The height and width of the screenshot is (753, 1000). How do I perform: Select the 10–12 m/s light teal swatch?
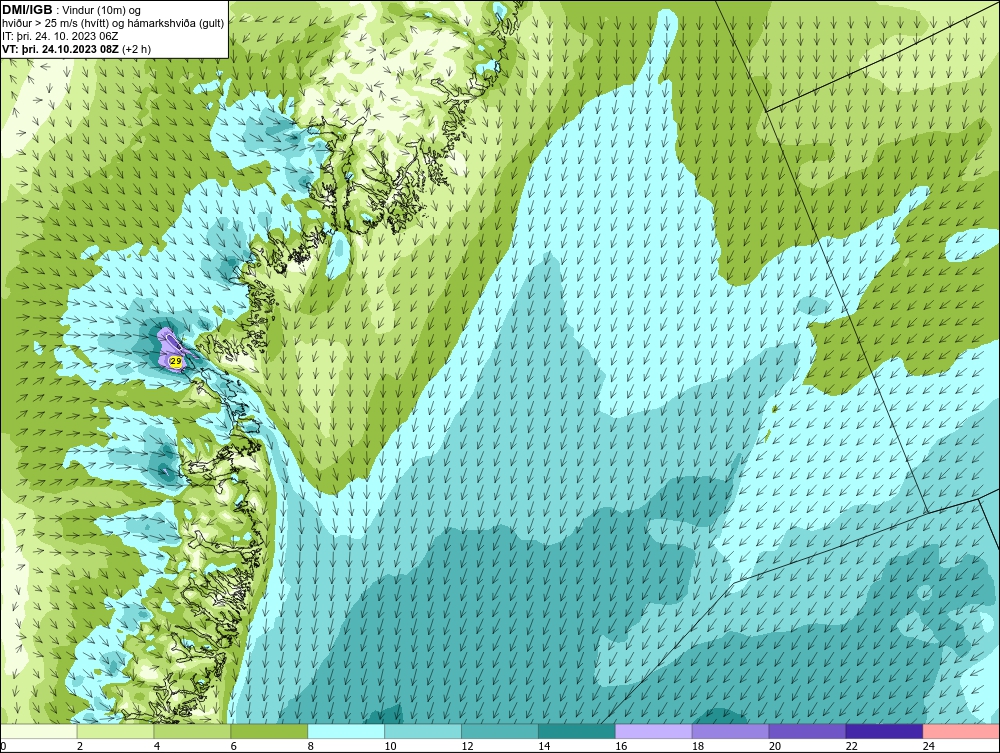pos(423,731)
